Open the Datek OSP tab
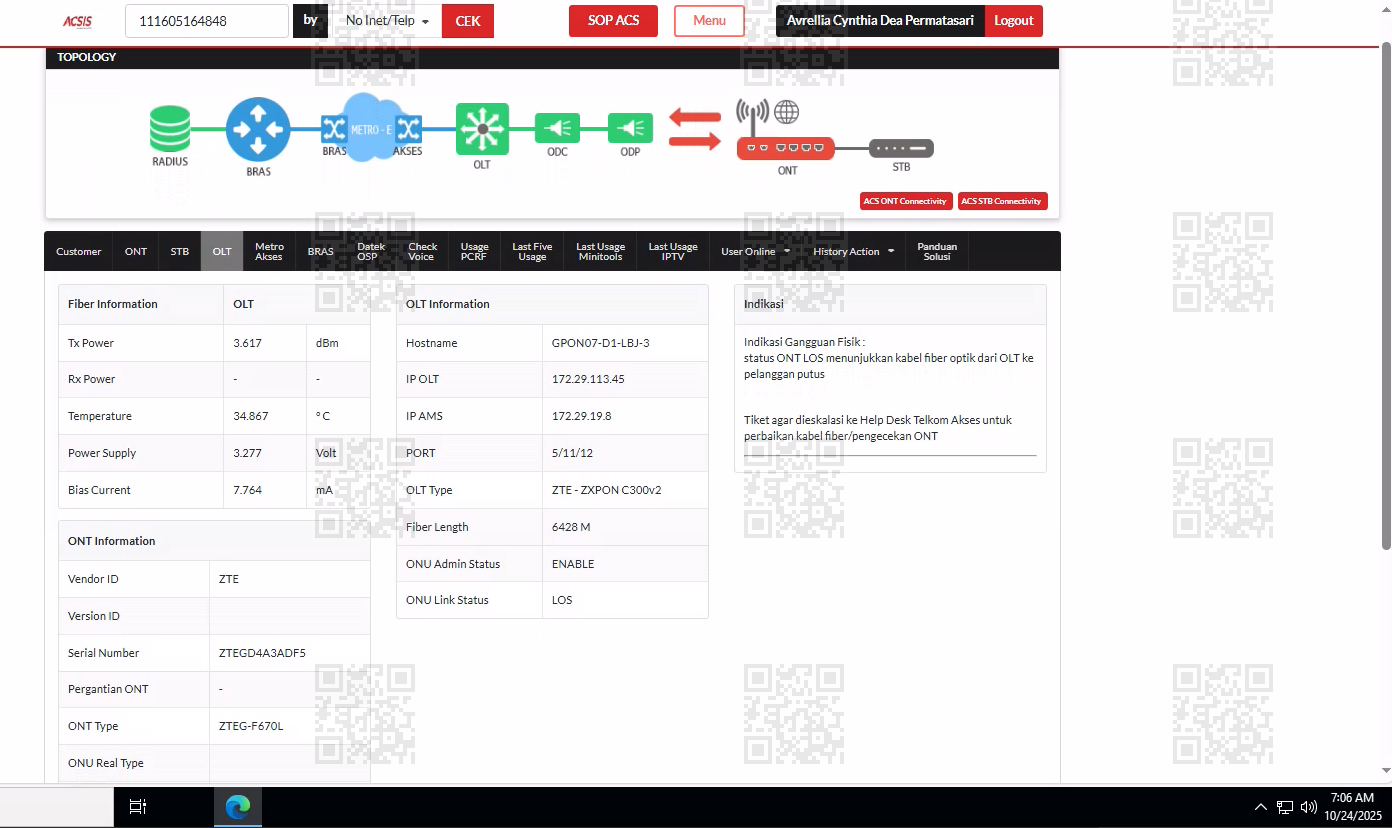The height and width of the screenshot is (828, 1392). pos(371,252)
